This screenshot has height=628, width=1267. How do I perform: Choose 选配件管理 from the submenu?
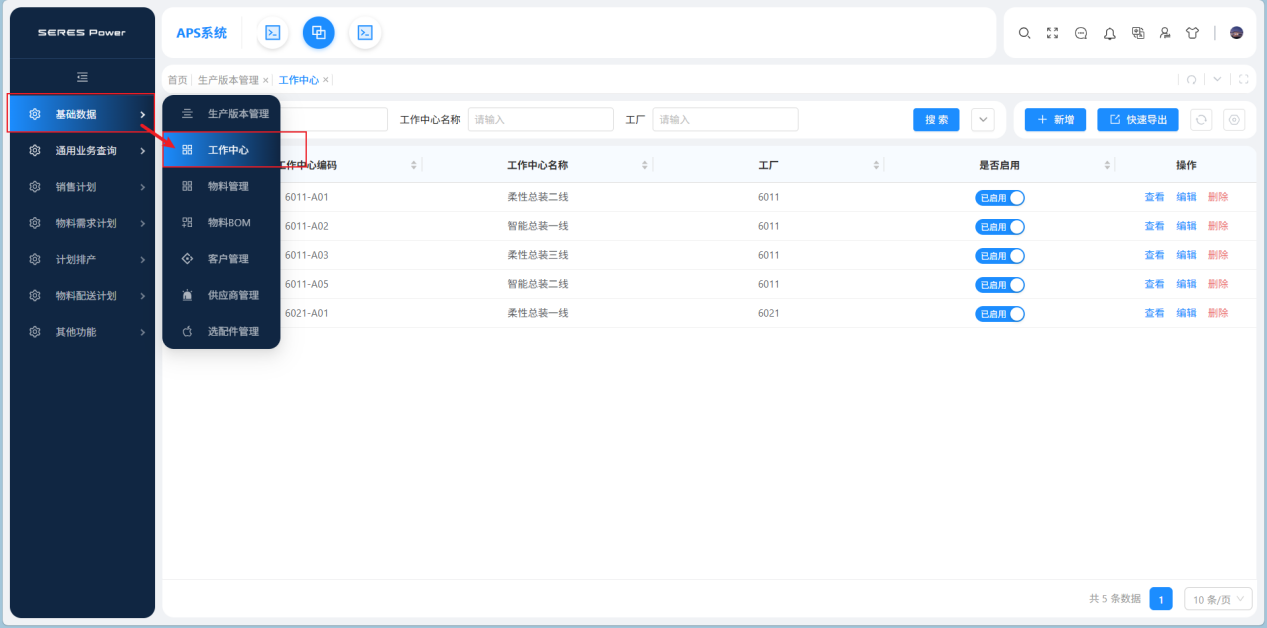[x=221, y=332]
